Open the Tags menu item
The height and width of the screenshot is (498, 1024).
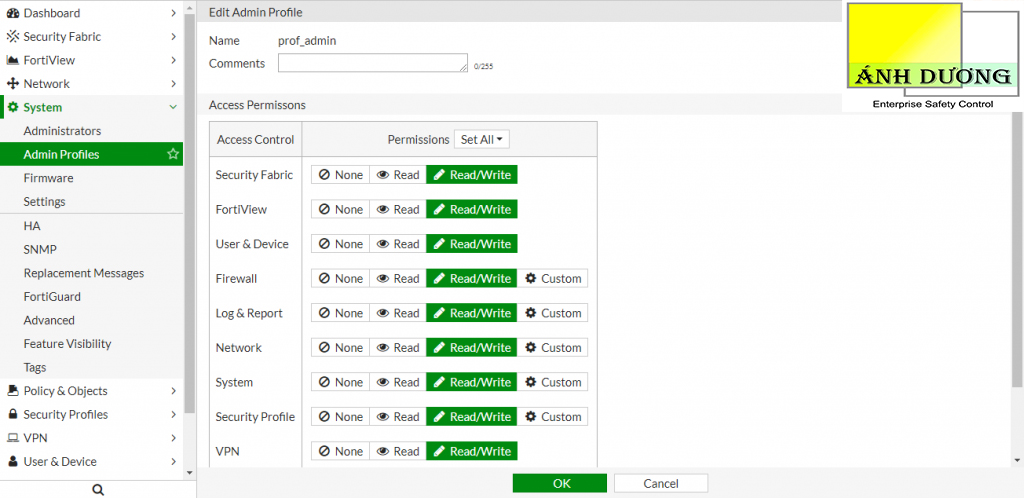tap(91, 367)
